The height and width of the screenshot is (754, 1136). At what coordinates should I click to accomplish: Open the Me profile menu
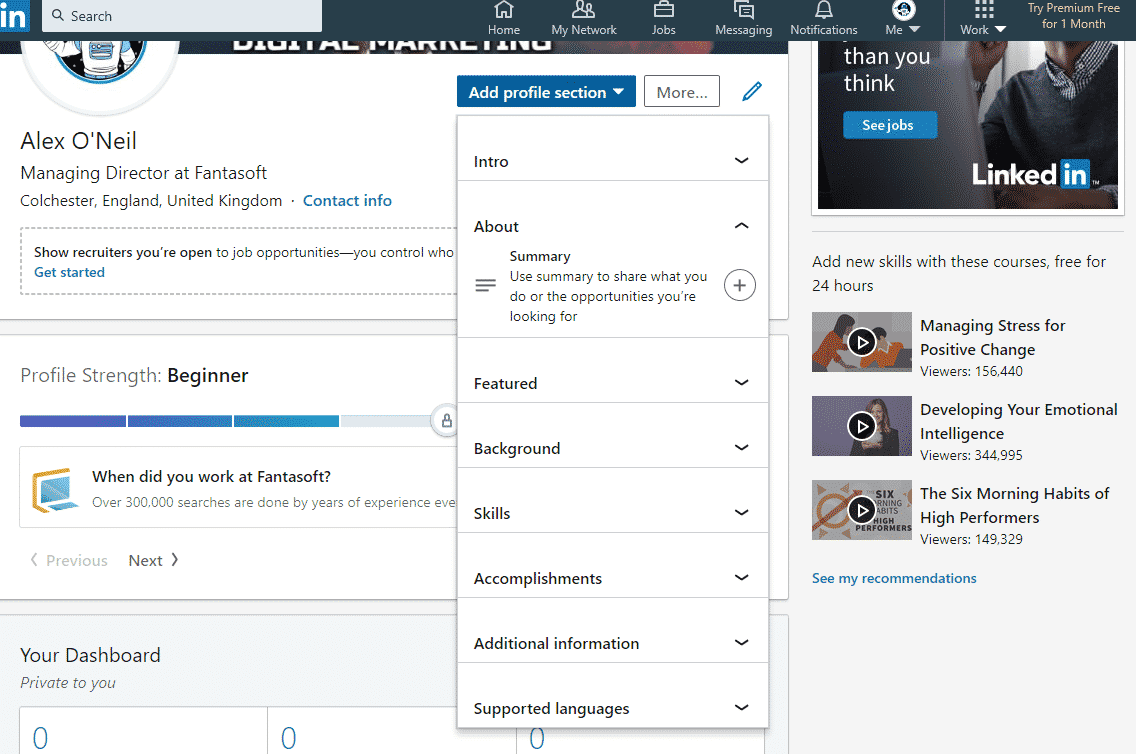click(x=903, y=19)
